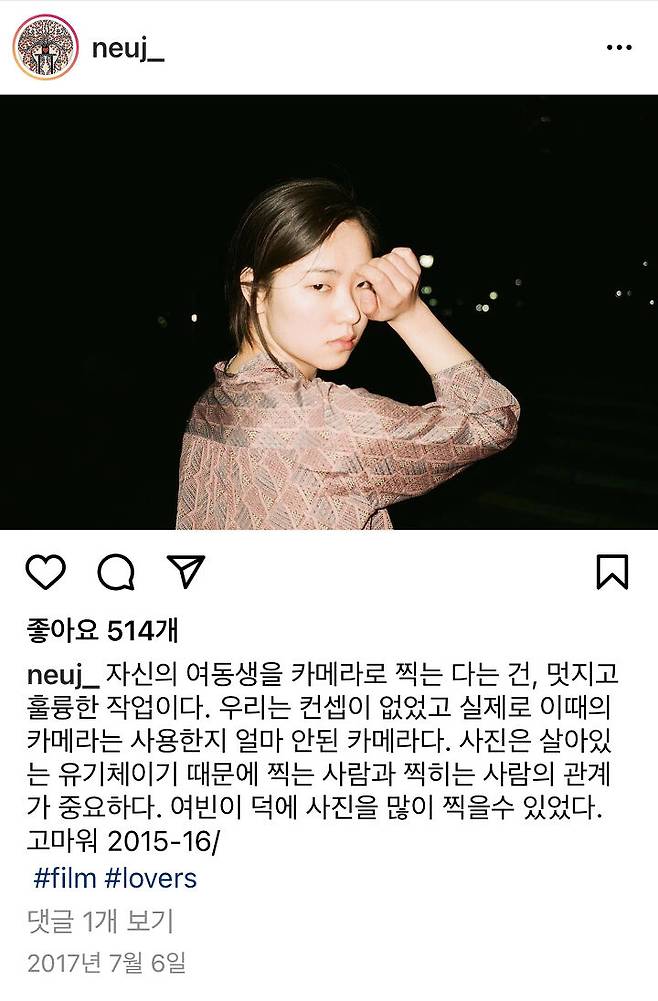
Task: View the list of 514 likes
Action: [x=102, y=631]
